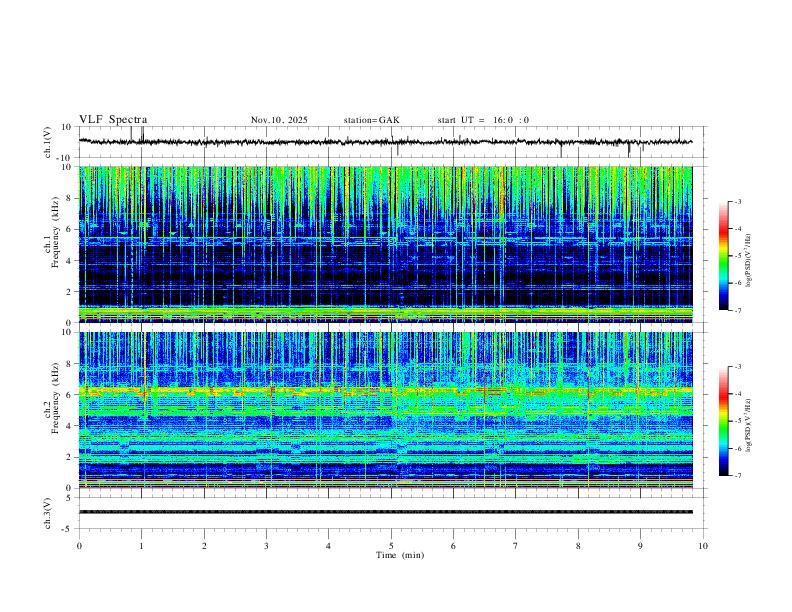Click the time-axis tick label '7'
792x612 pixels.
[516, 546]
